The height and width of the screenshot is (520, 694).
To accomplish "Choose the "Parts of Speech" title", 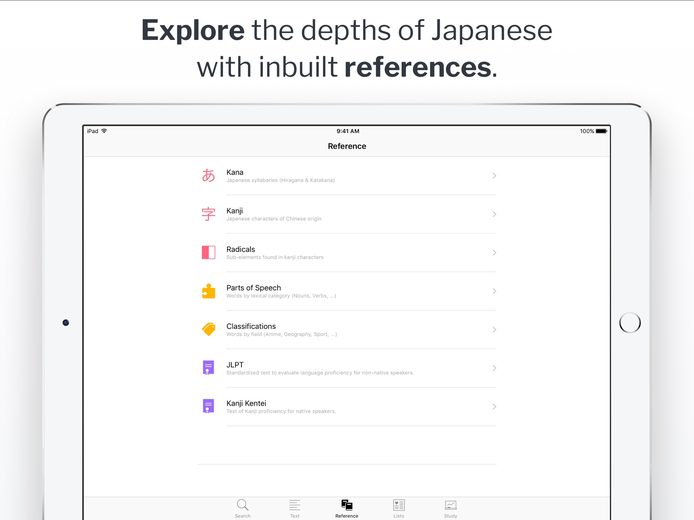I will click(x=254, y=288).
